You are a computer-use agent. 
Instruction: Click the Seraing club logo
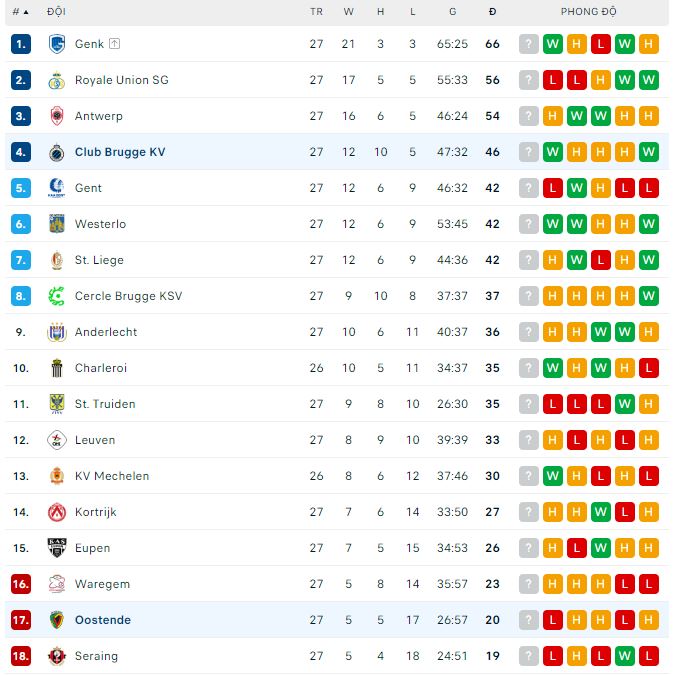[56, 656]
